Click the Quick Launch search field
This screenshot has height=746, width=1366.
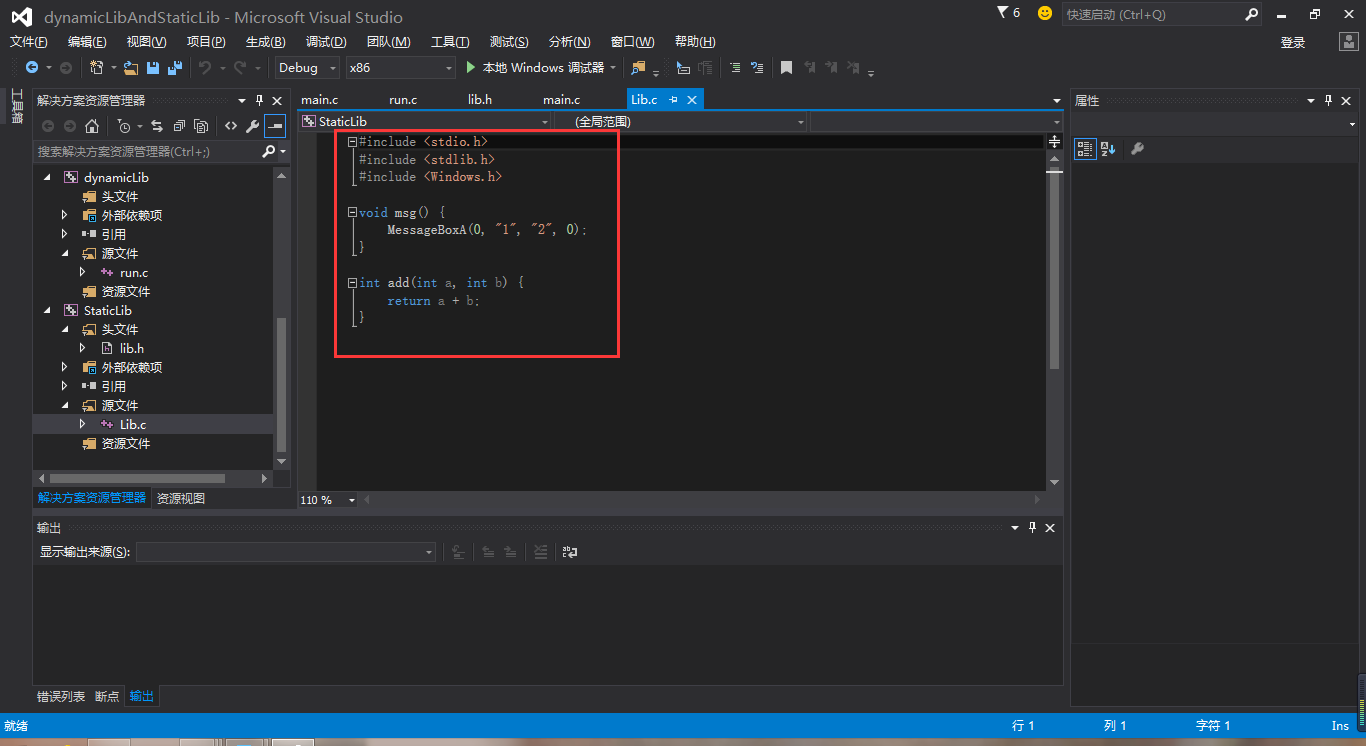tap(1152, 15)
